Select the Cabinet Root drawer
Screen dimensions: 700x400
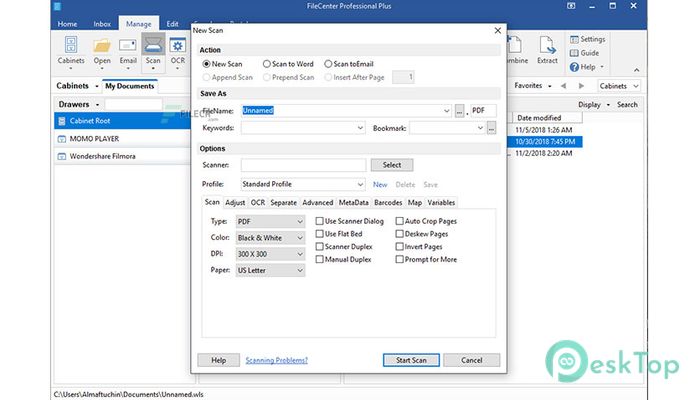[x=122, y=121]
